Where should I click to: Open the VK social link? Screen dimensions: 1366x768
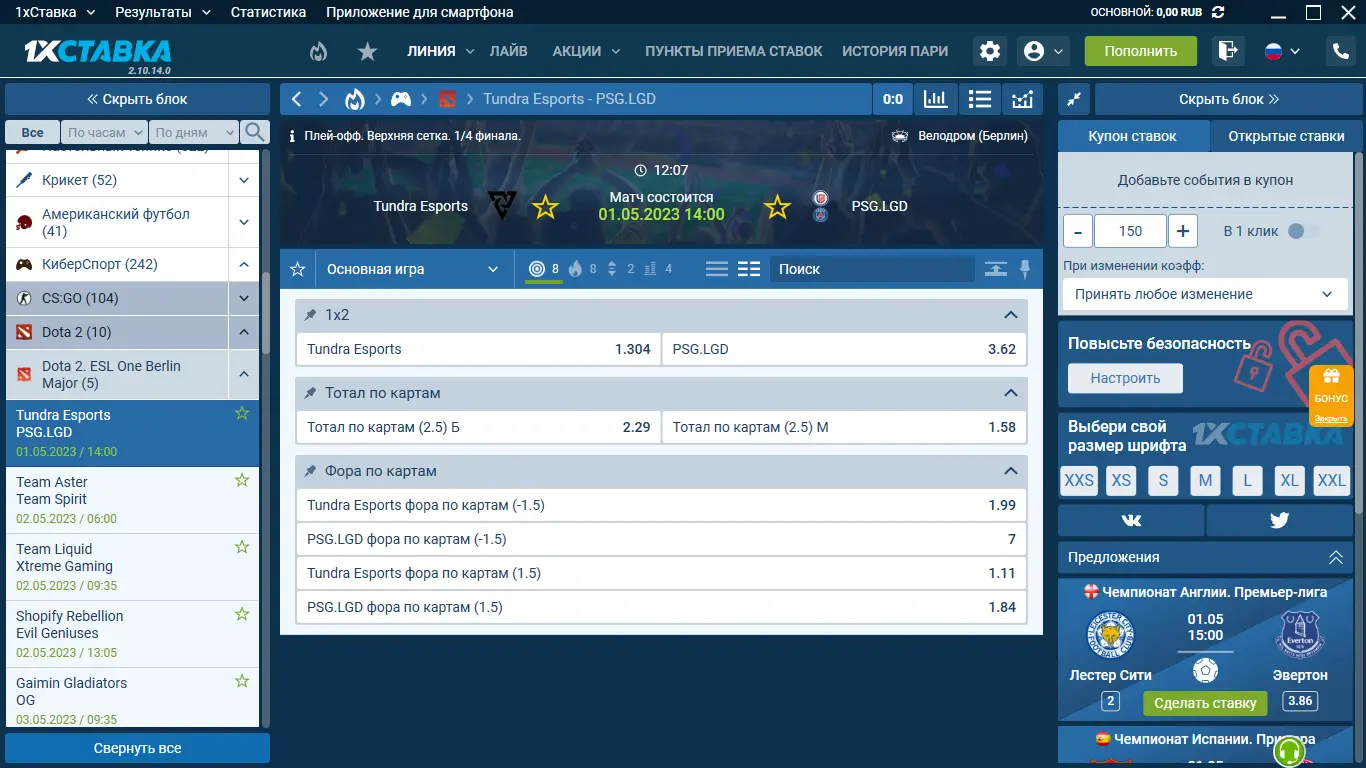[x=1131, y=520]
